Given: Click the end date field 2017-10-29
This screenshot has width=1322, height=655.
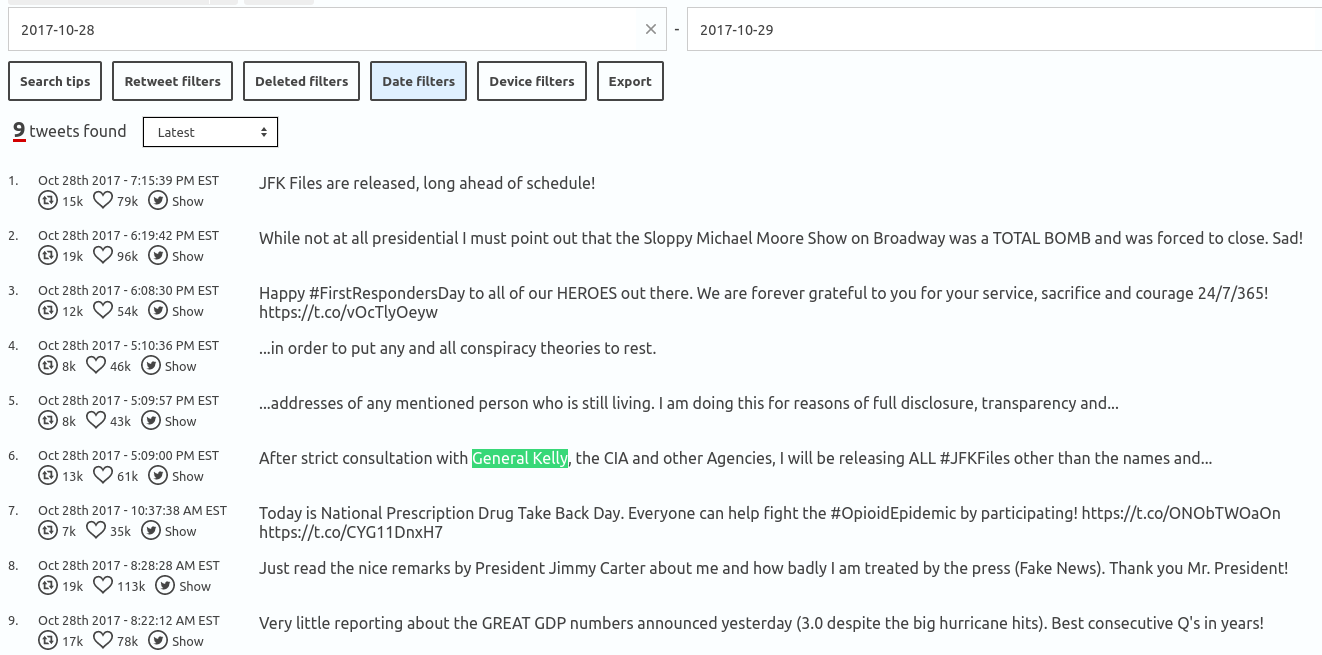Looking at the screenshot, I should click(x=1004, y=29).
